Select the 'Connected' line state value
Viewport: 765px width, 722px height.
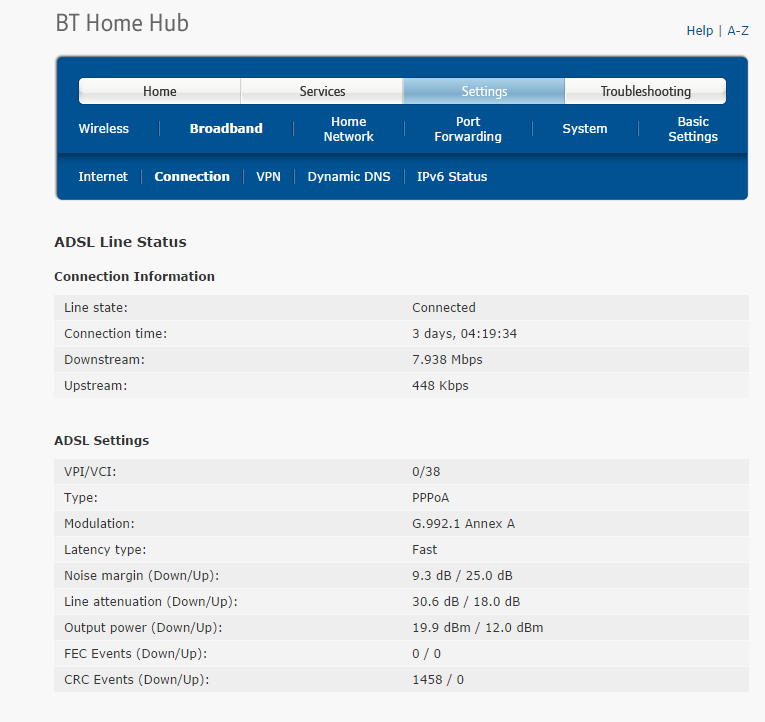[x=443, y=308]
